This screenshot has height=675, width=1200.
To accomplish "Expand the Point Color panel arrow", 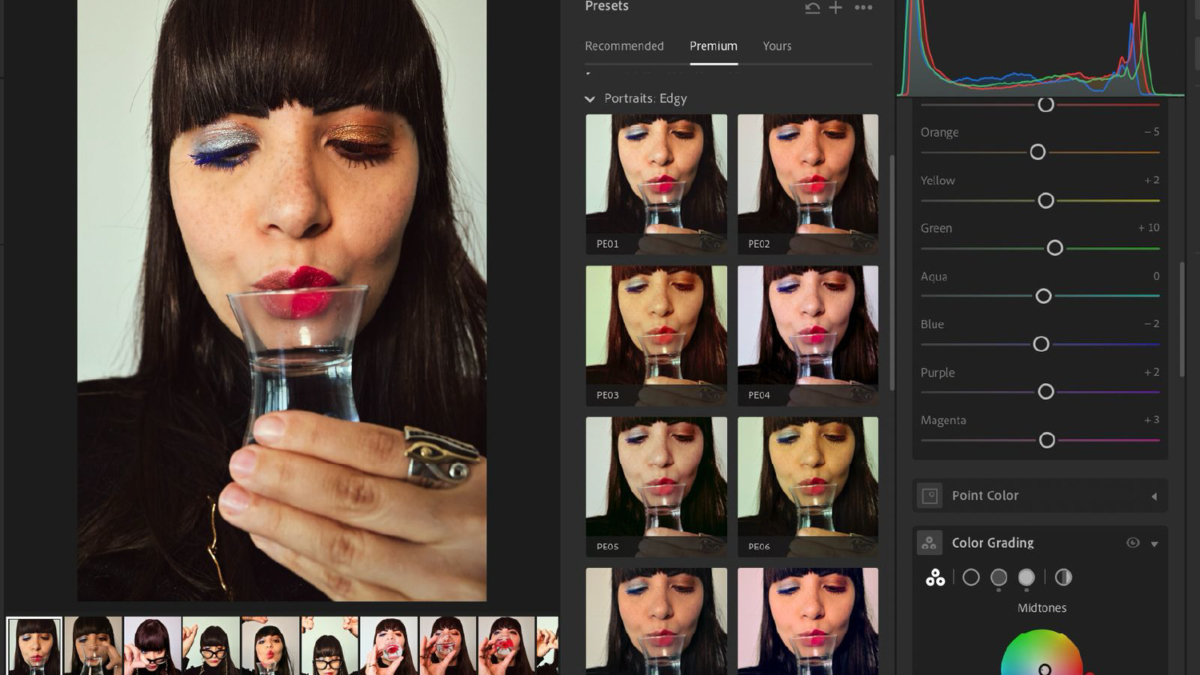I will pyautogui.click(x=1154, y=496).
